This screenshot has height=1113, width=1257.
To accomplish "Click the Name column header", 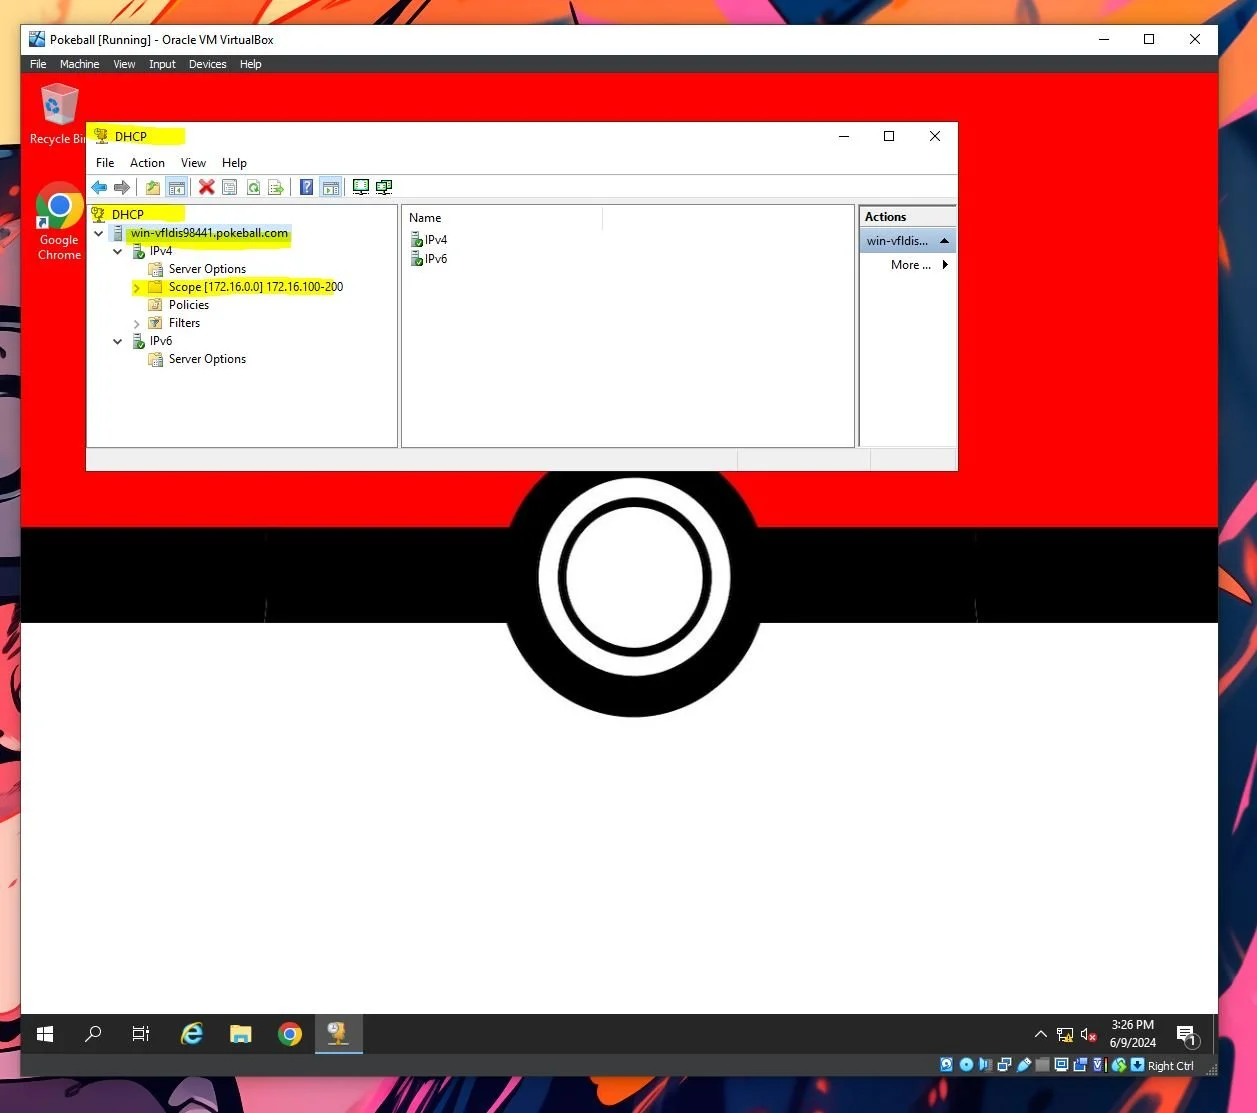I will click(x=502, y=218).
